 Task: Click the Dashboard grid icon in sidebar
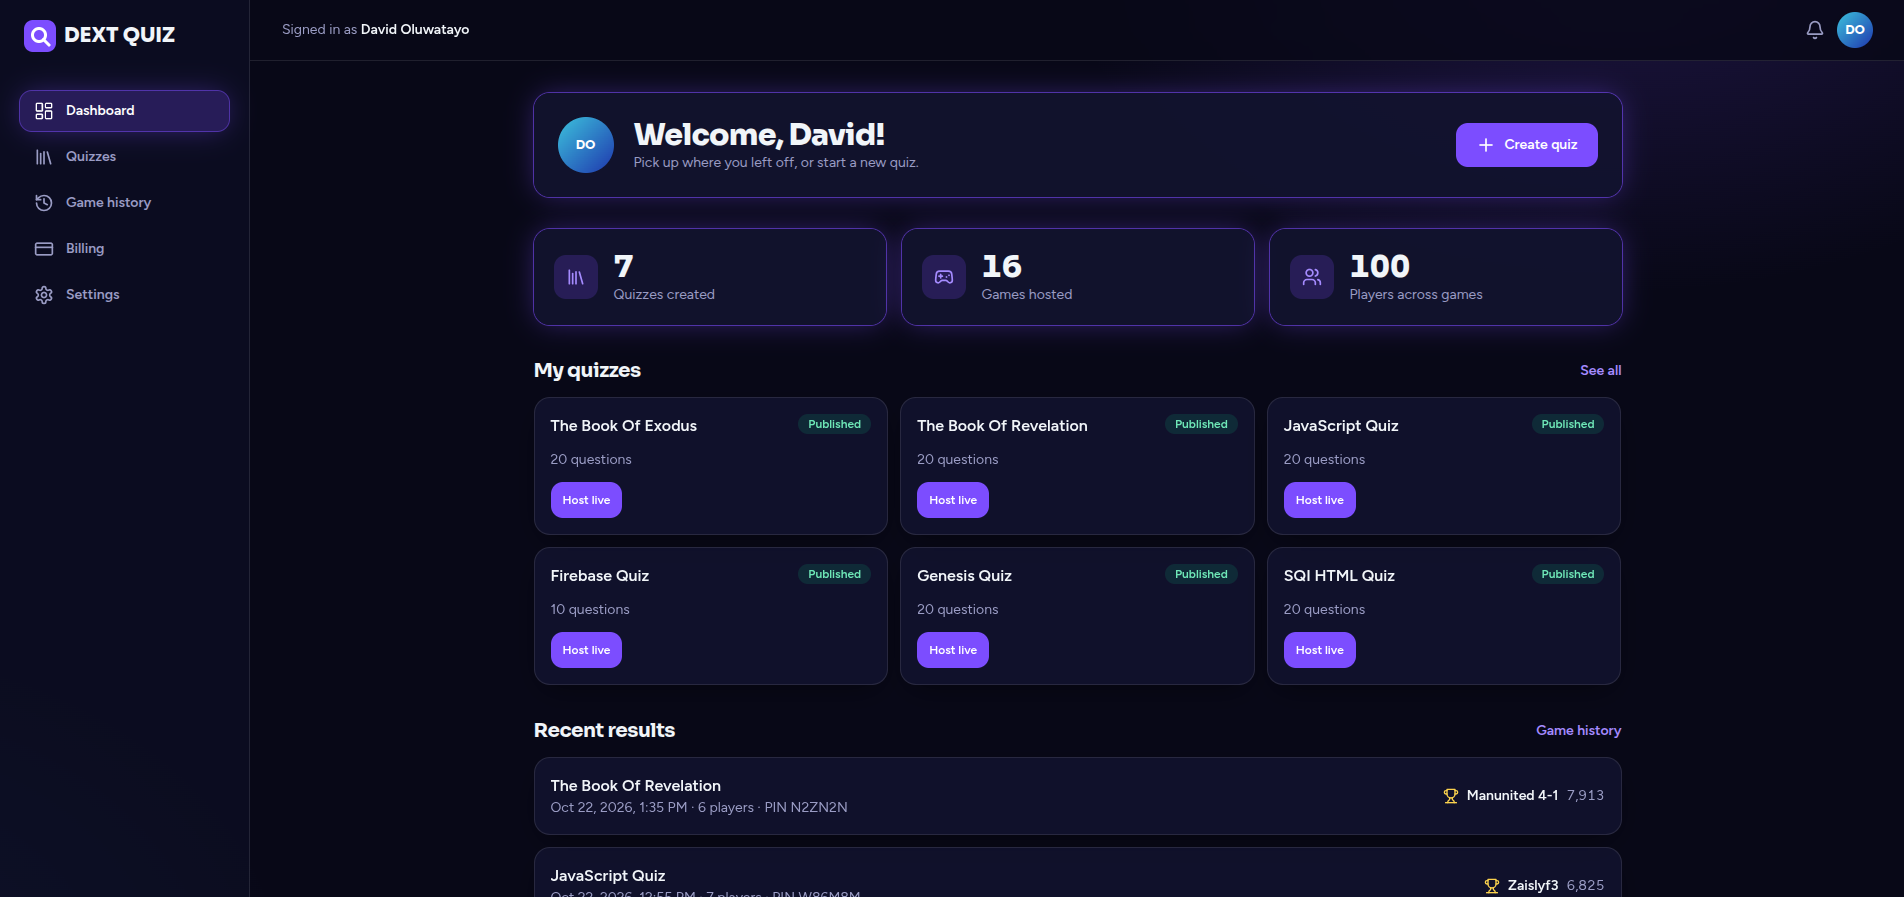pos(44,111)
